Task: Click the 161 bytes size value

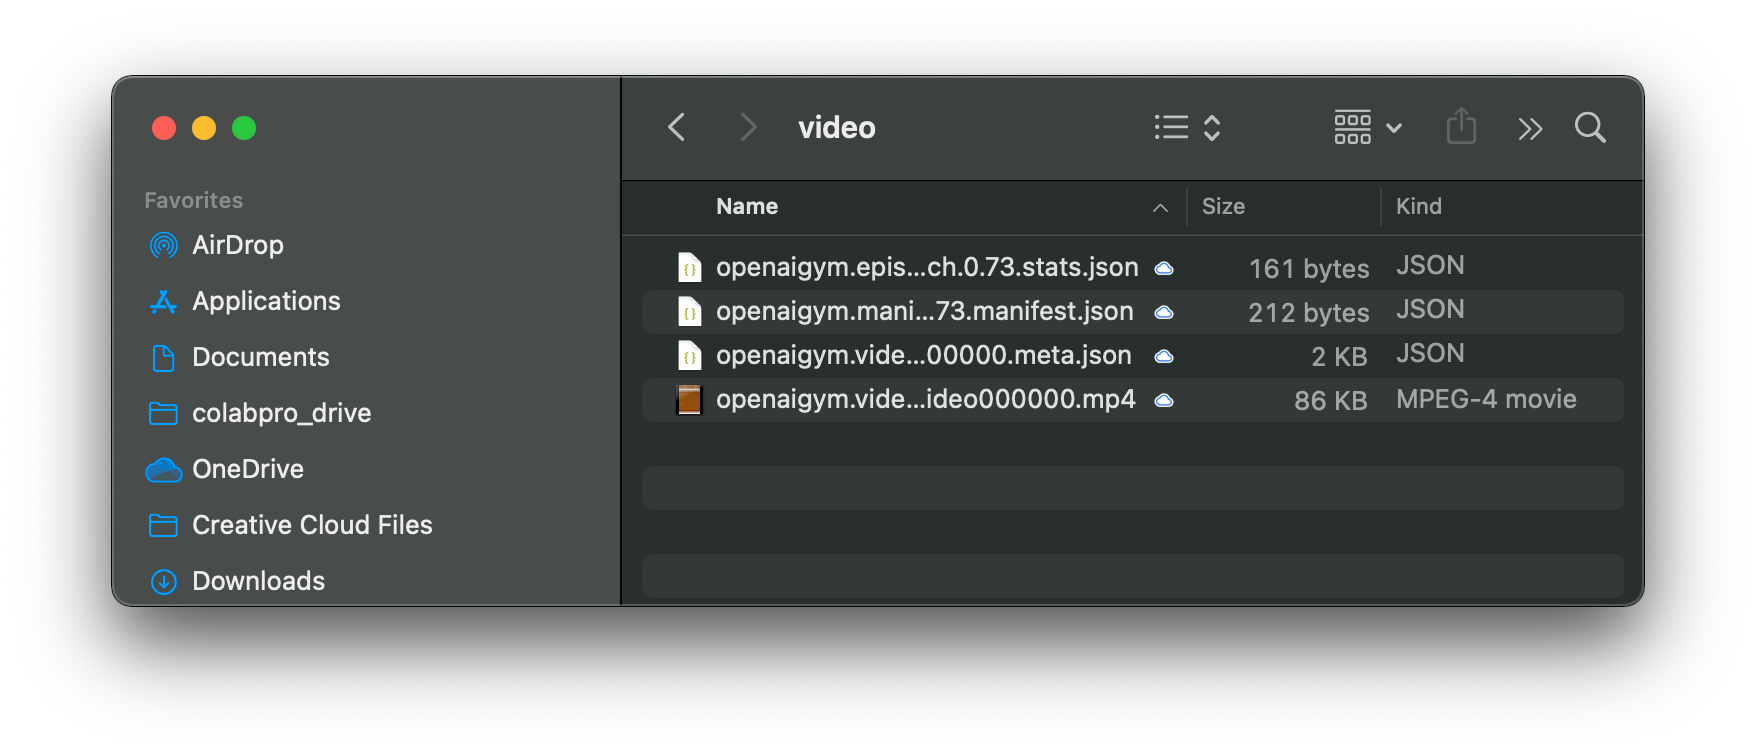Action: [x=1309, y=269]
